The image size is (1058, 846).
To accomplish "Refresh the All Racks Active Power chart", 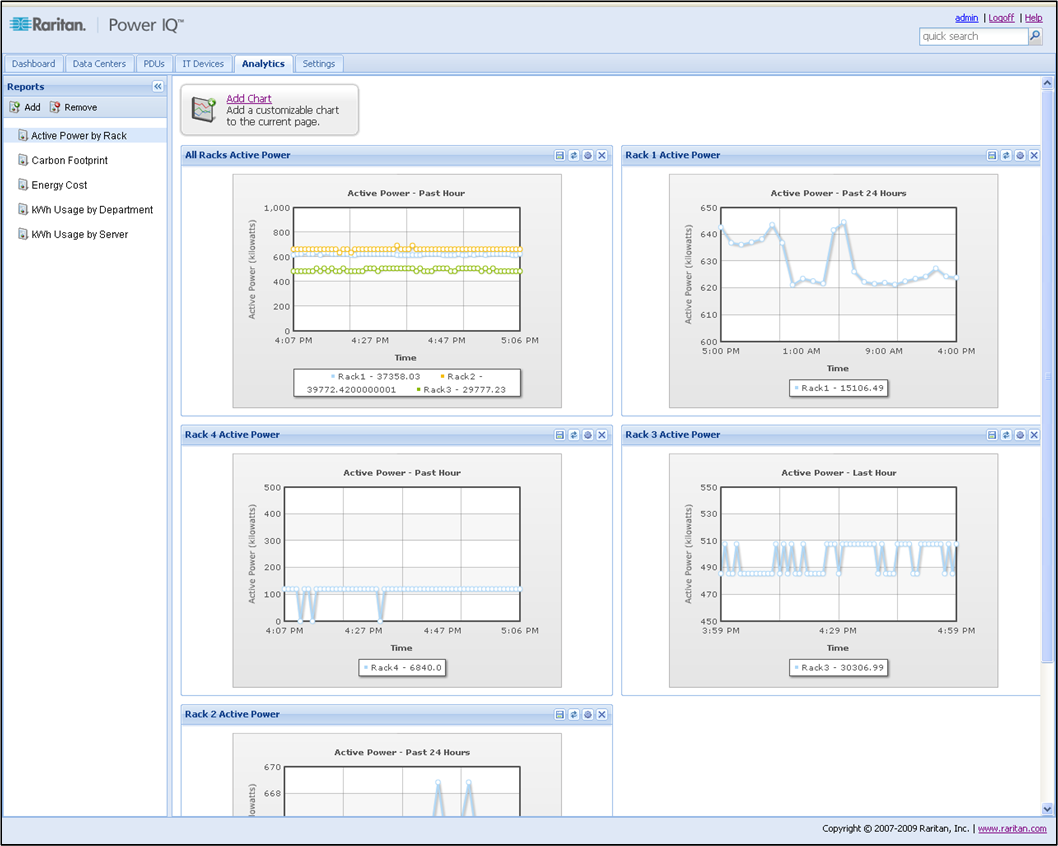I will point(574,155).
